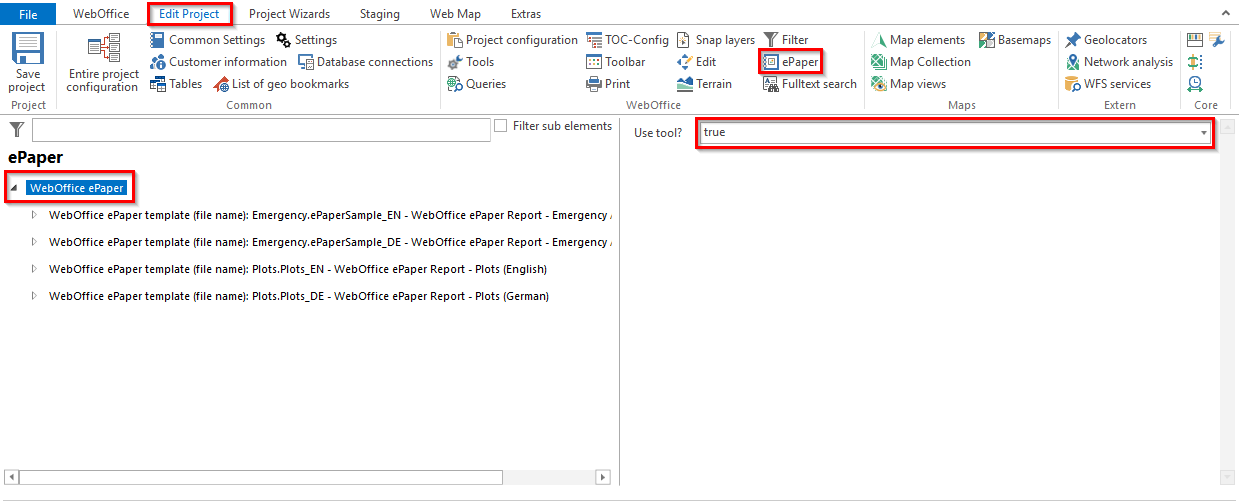
Task: Open Snap layers configuration
Action: [716, 40]
